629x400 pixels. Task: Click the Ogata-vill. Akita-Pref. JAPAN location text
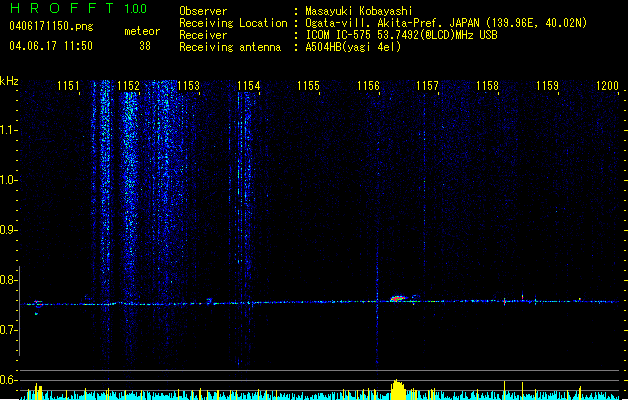(446, 23)
